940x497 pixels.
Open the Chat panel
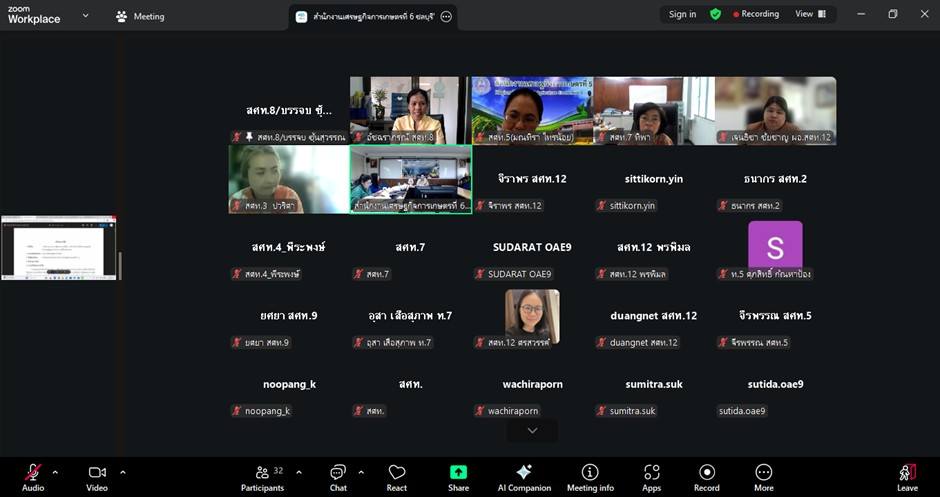(338, 475)
